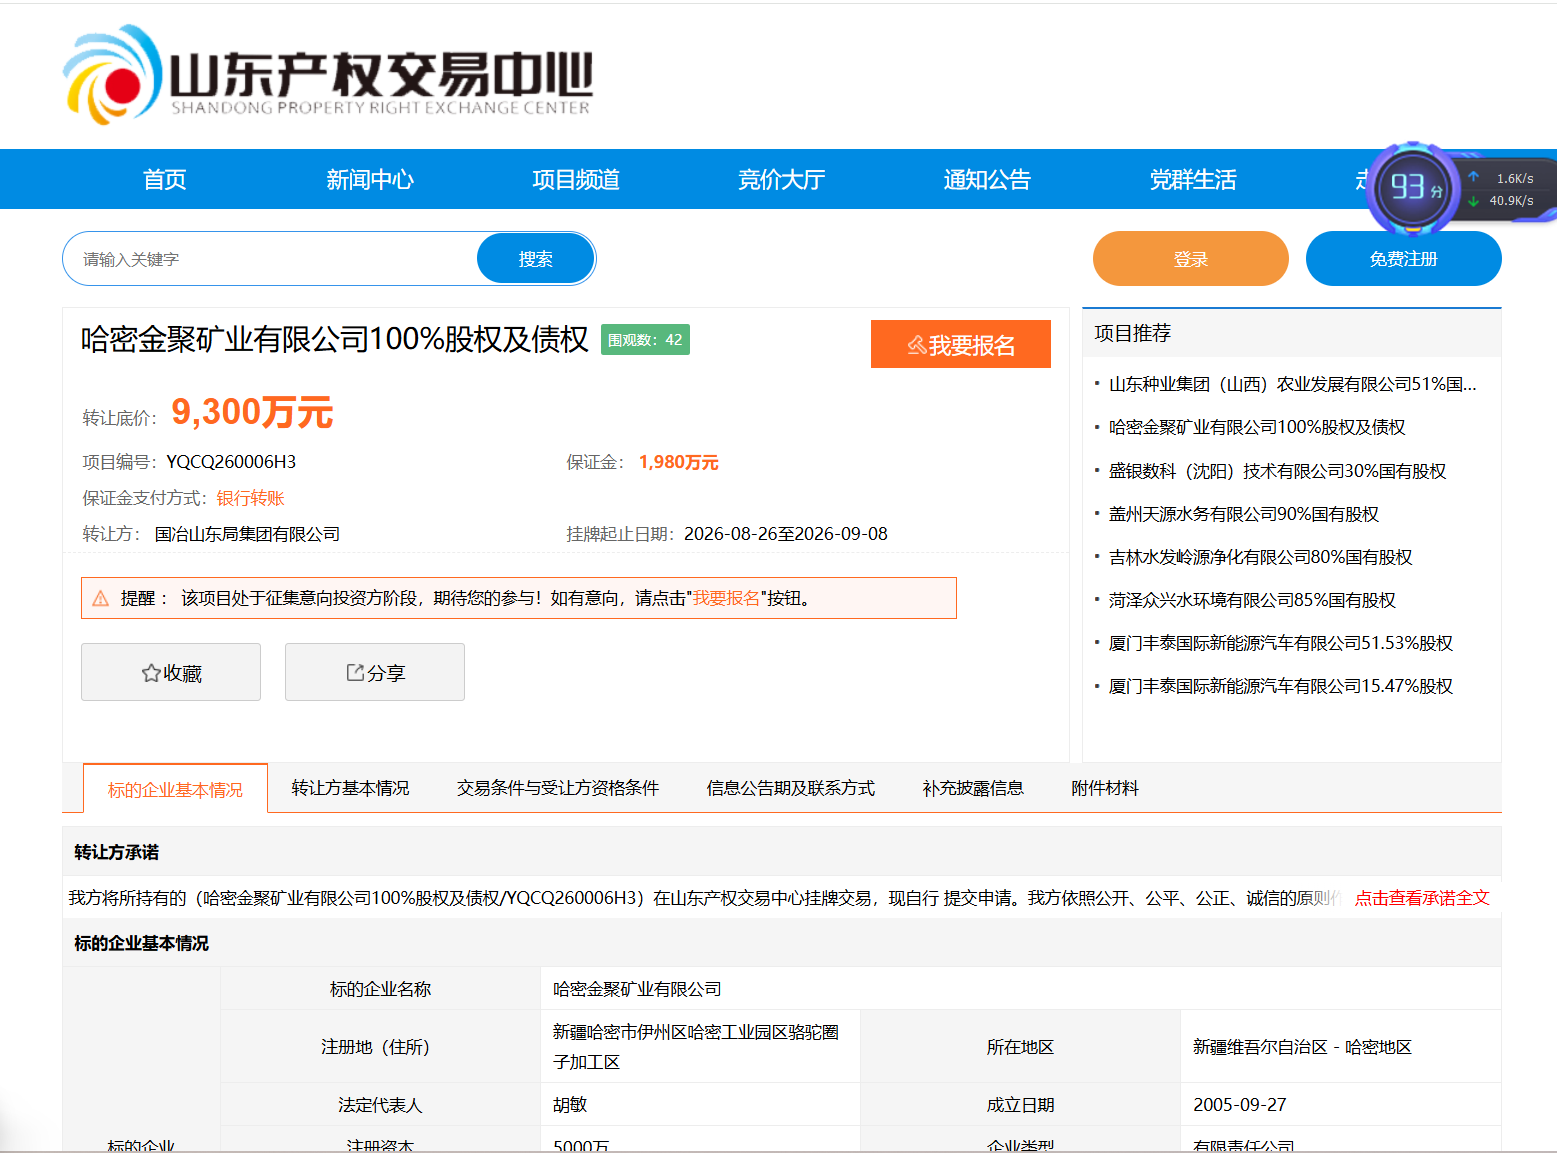
Task: Click the transferor 国冶山东局集团有限公司
Action: tap(247, 534)
